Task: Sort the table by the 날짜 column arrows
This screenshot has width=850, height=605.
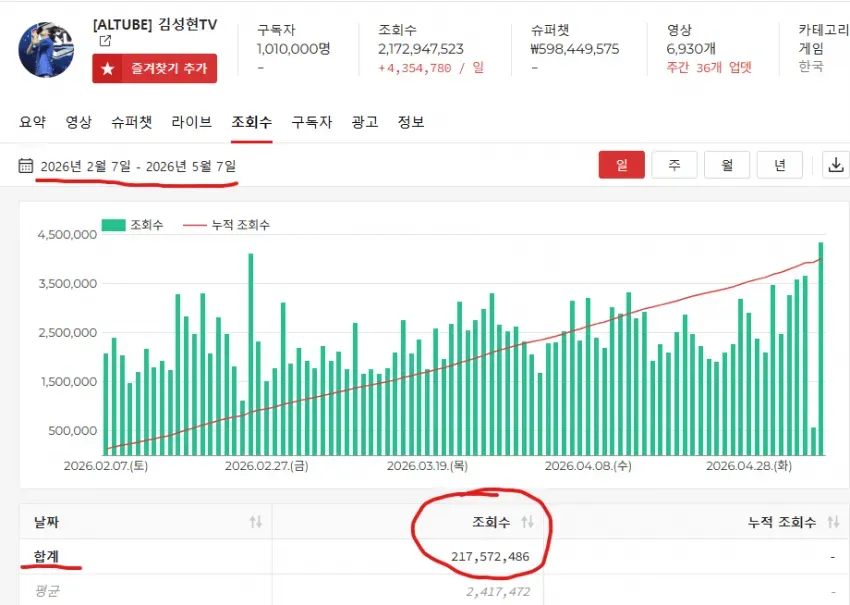Action: pyautogui.click(x=256, y=522)
